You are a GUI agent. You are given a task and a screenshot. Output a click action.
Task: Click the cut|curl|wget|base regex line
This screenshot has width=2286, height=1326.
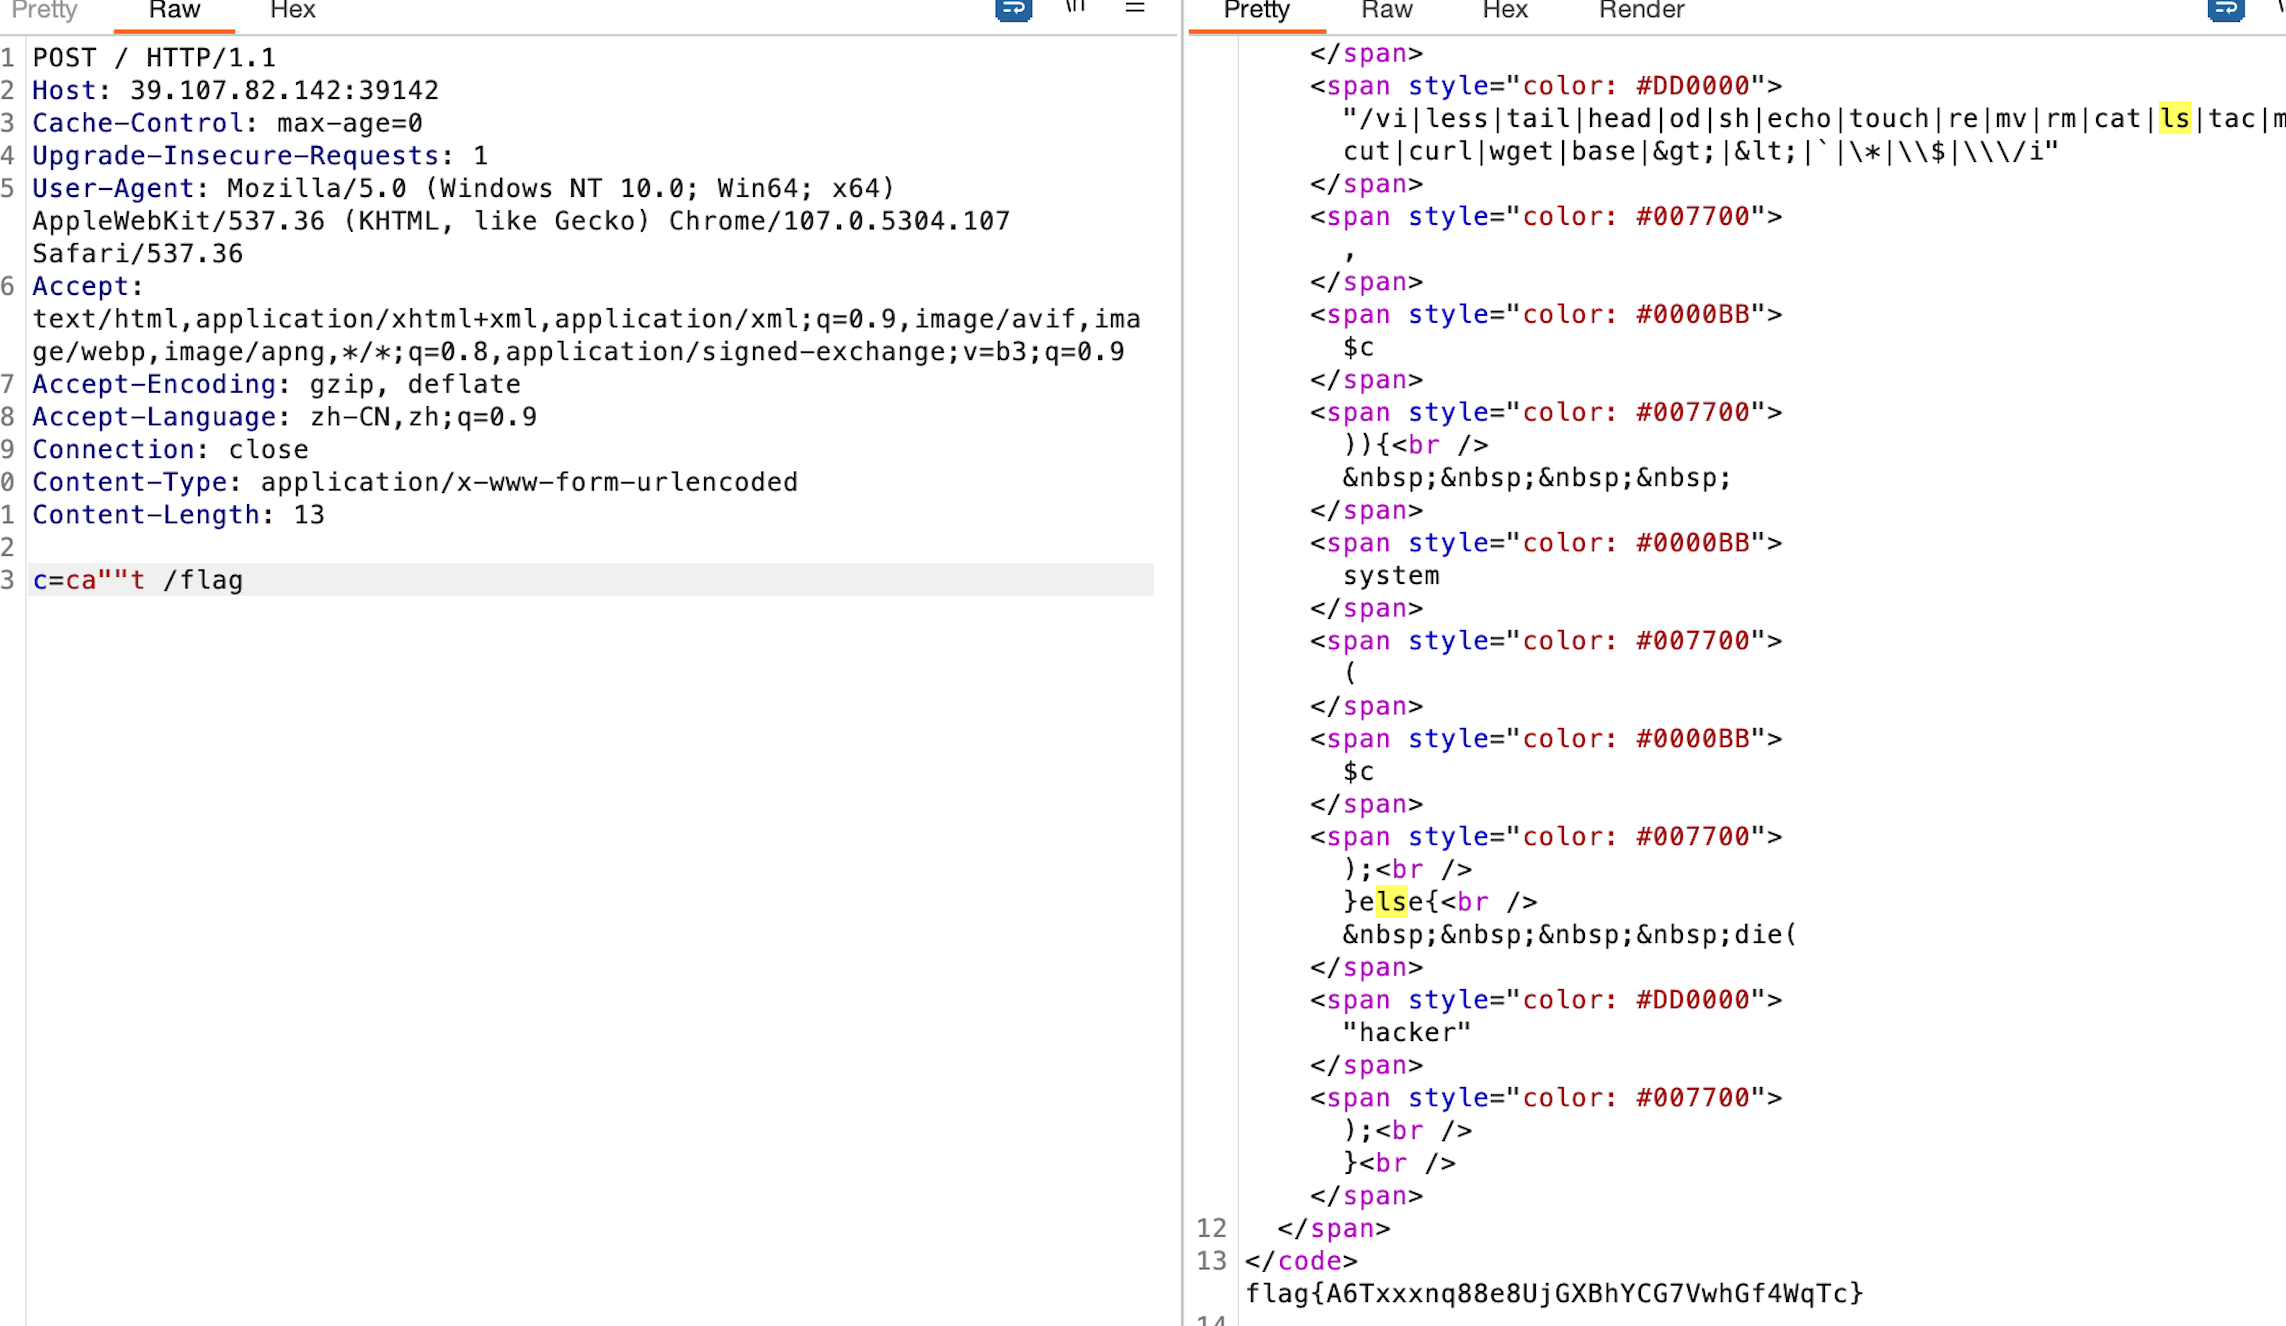click(x=1700, y=152)
